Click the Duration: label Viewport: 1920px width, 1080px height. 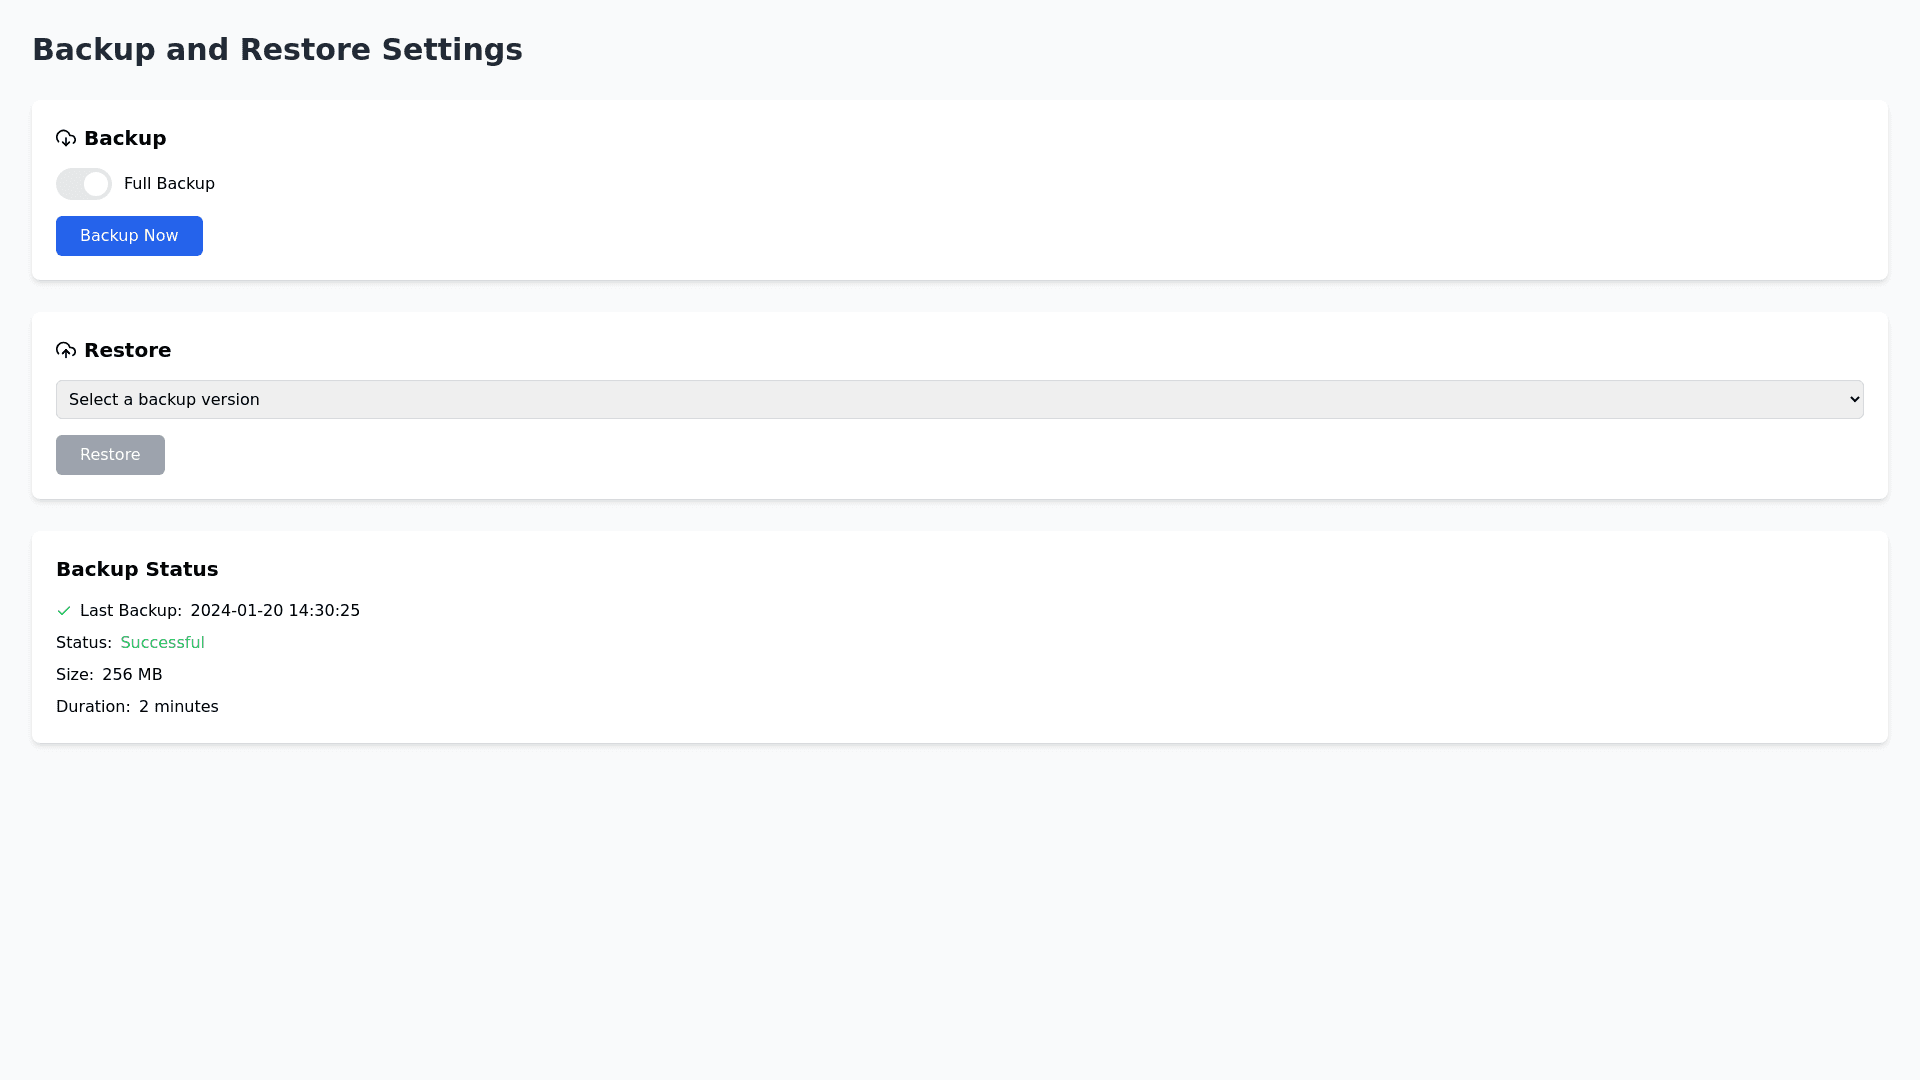(x=93, y=707)
